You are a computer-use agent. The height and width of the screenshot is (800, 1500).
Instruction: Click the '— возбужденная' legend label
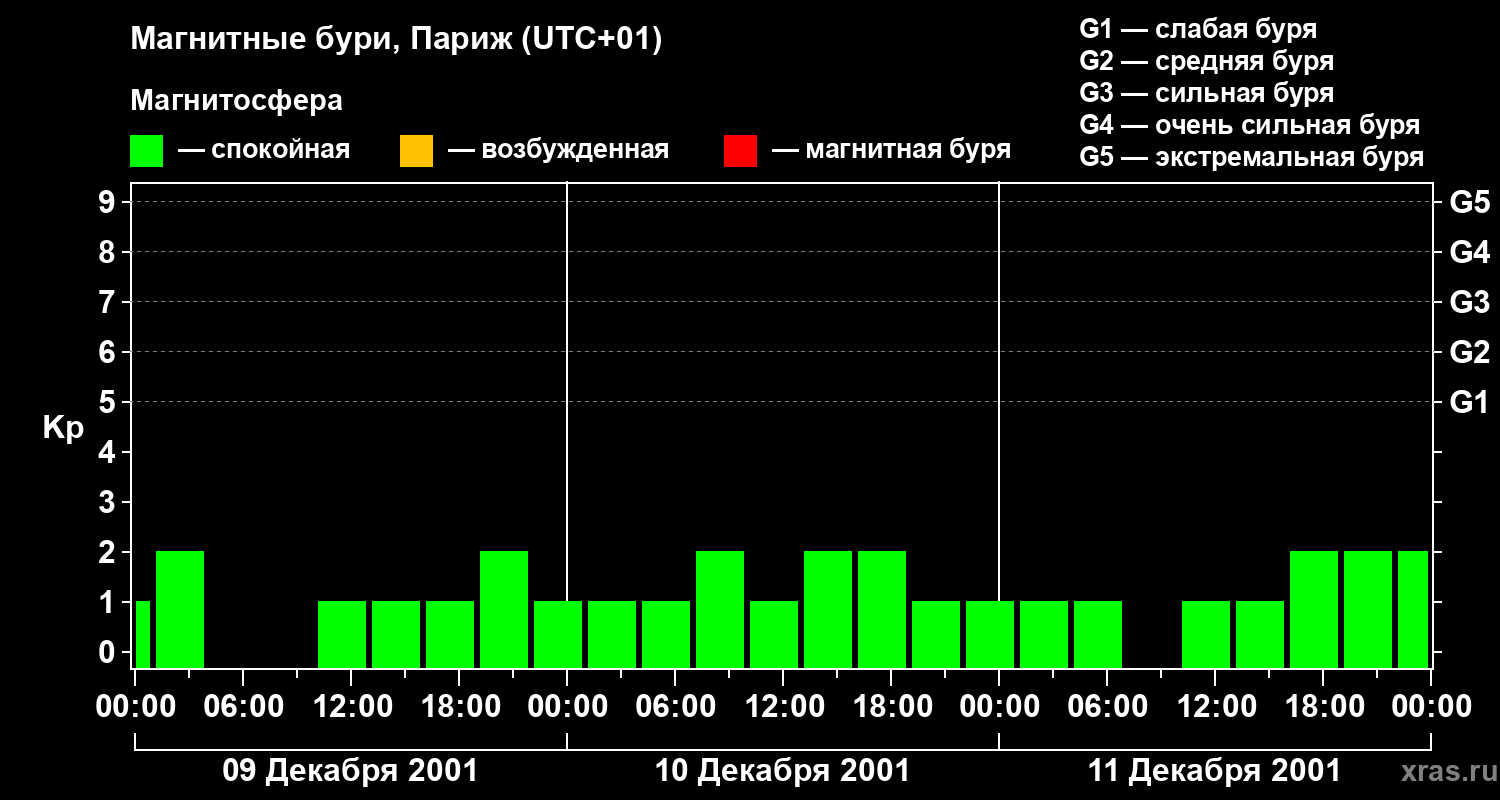(558, 150)
